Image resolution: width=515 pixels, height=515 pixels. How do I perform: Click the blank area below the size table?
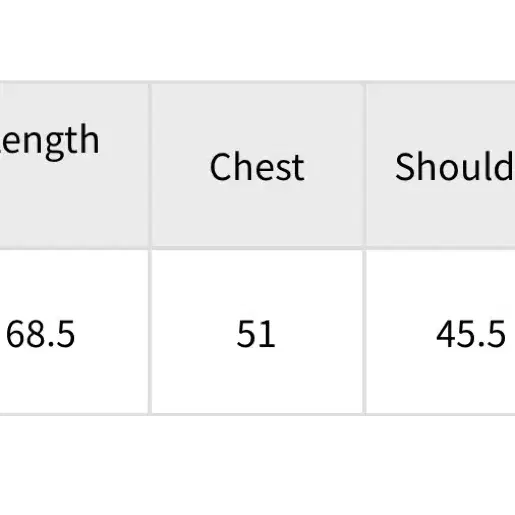[x=257, y=465]
